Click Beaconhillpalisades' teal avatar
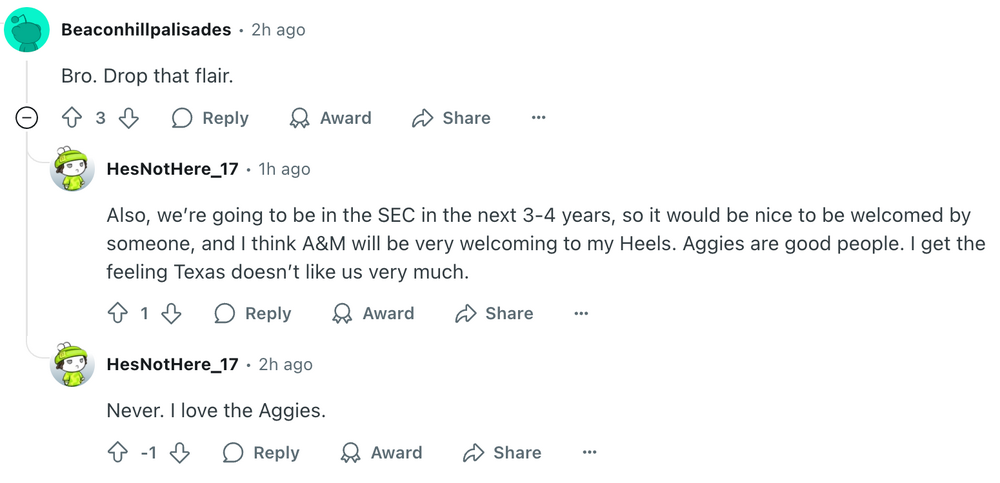 click(27, 30)
